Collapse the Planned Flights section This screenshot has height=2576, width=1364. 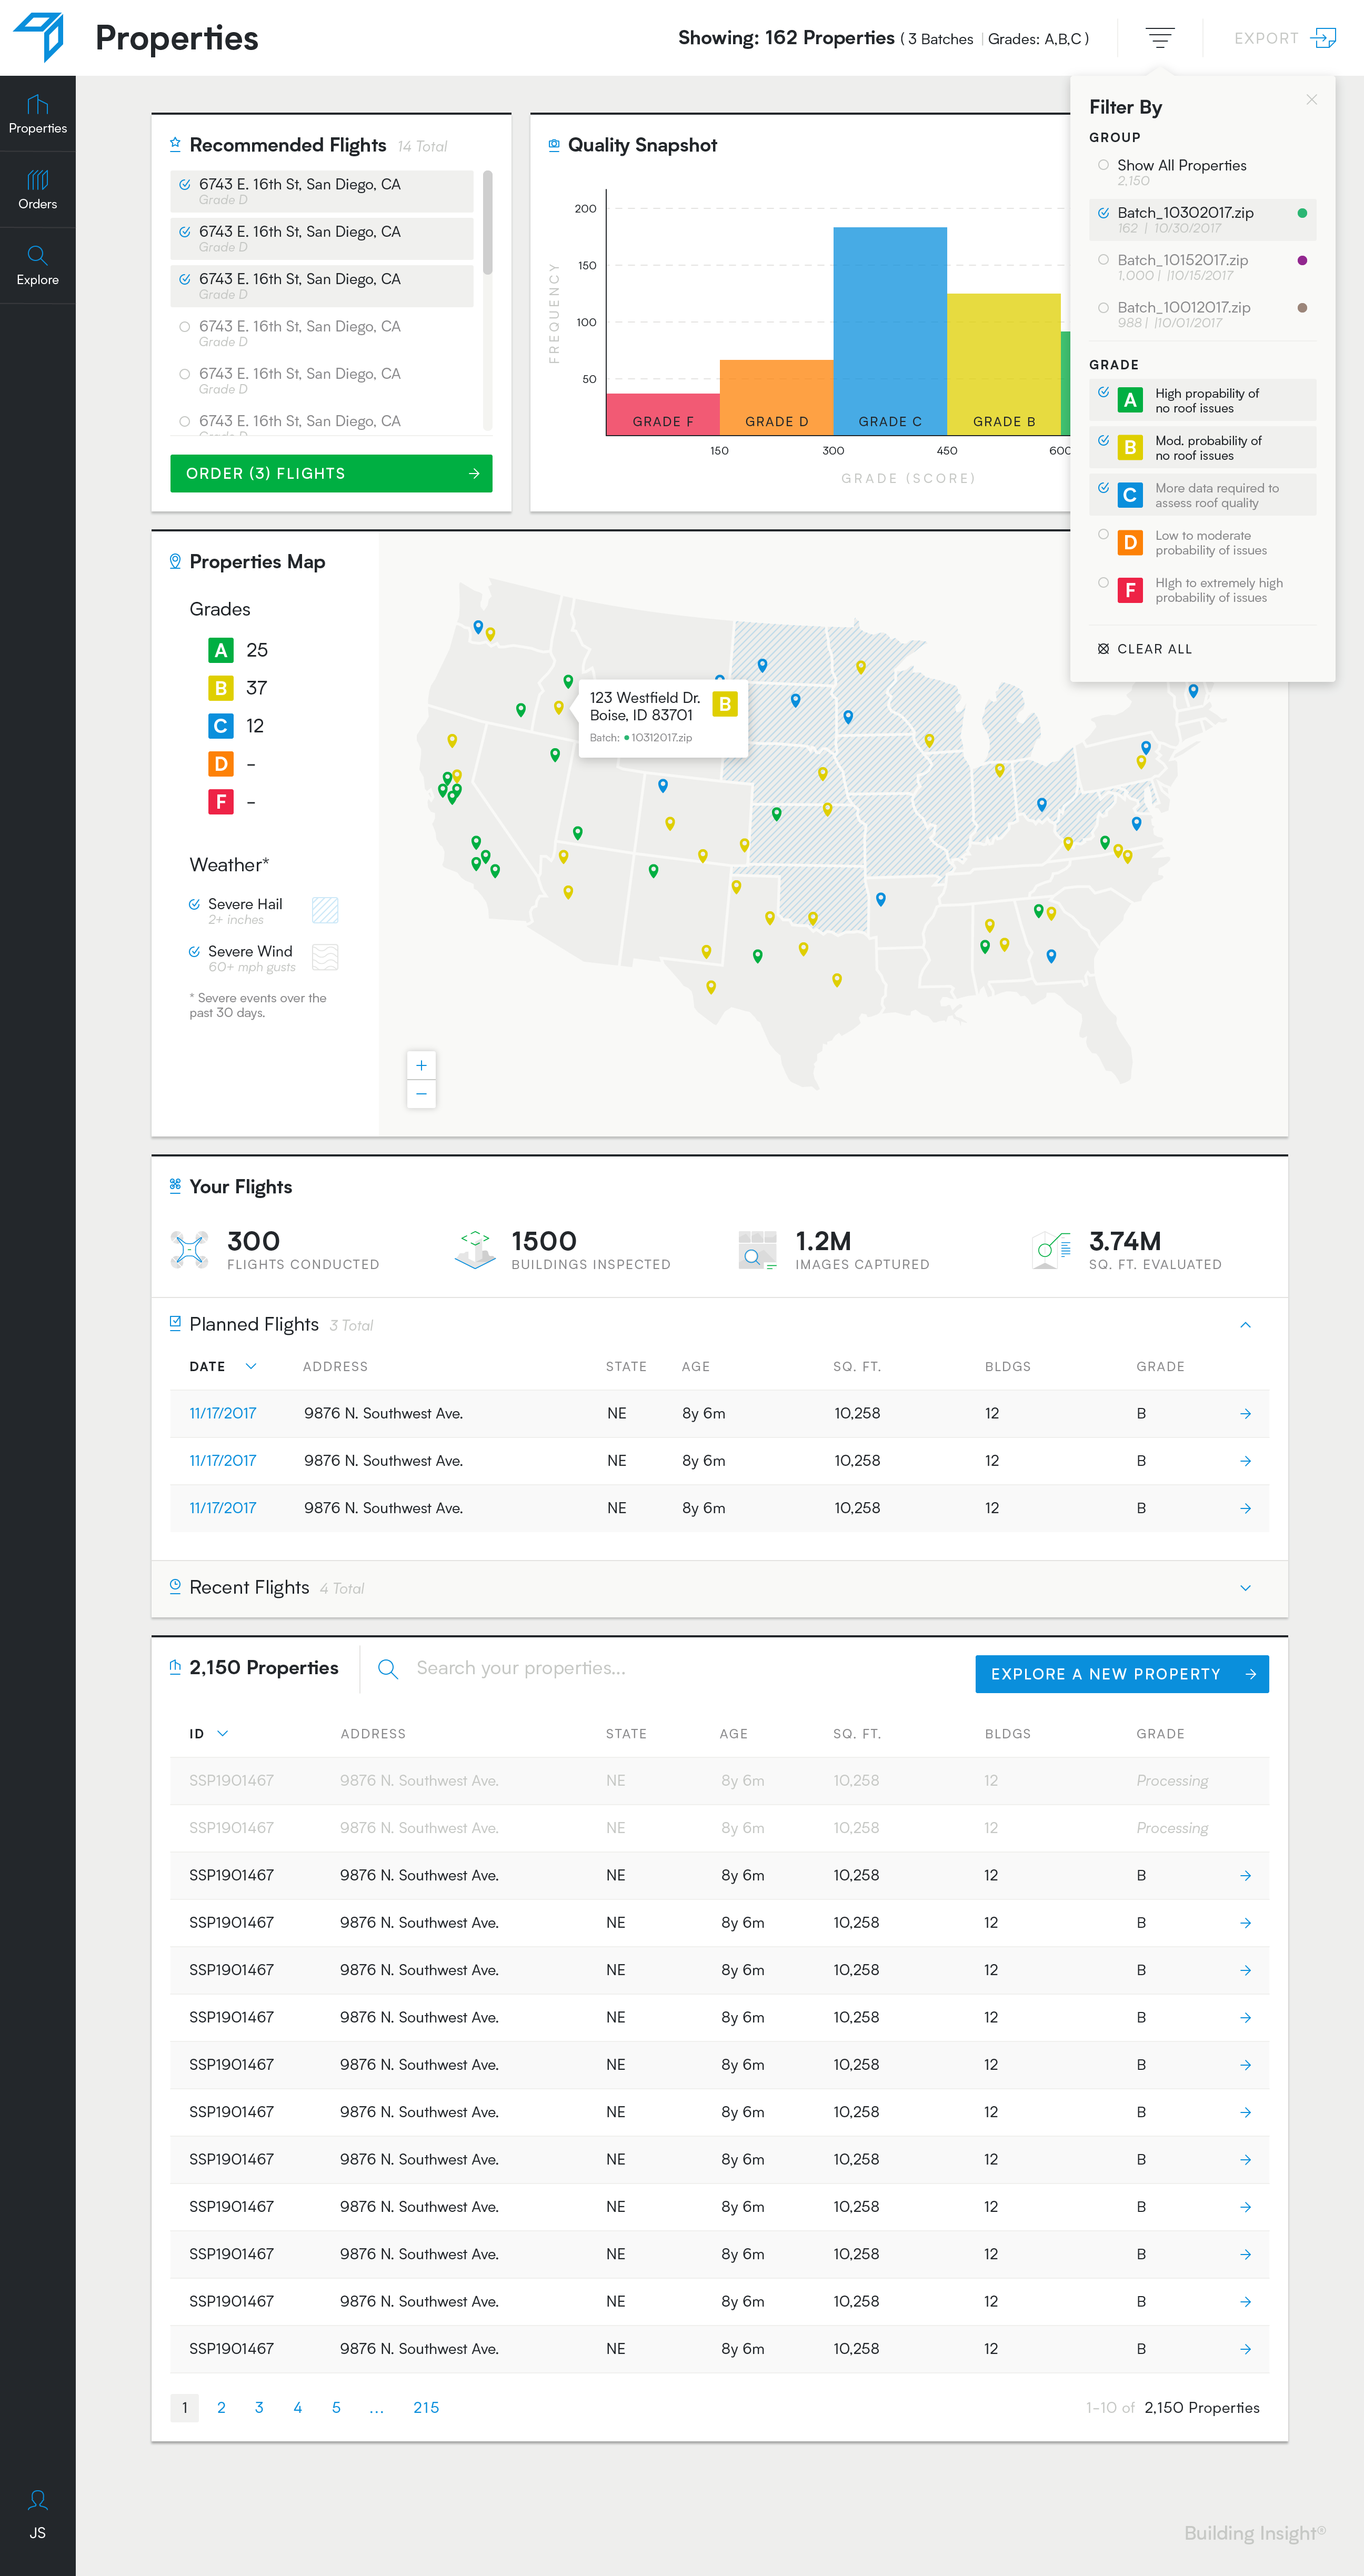[x=1245, y=1325]
